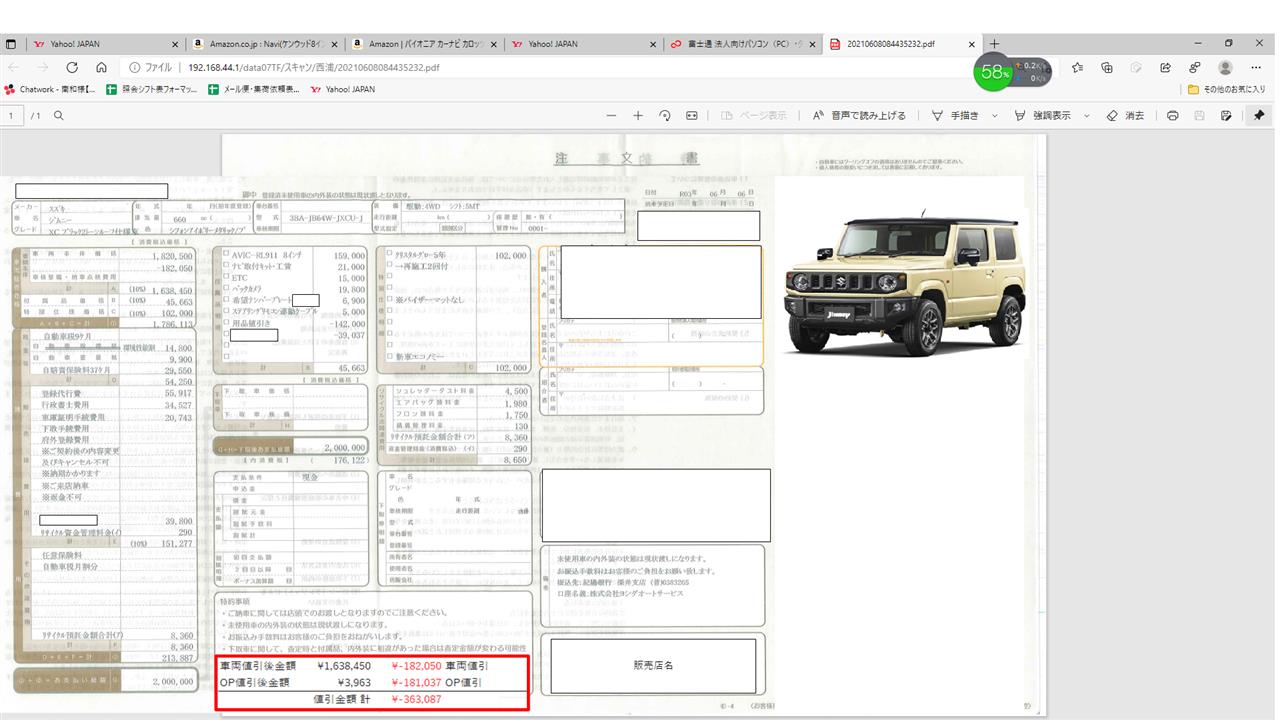Refresh the current PDF page

click(x=72, y=67)
